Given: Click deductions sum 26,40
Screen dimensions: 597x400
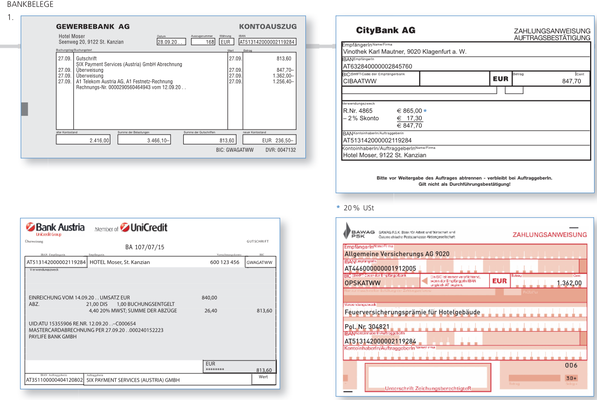Looking at the screenshot, I should (x=211, y=311).
